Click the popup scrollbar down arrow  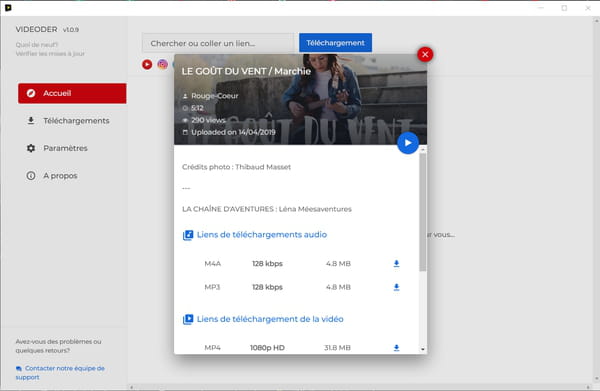(x=422, y=349)
